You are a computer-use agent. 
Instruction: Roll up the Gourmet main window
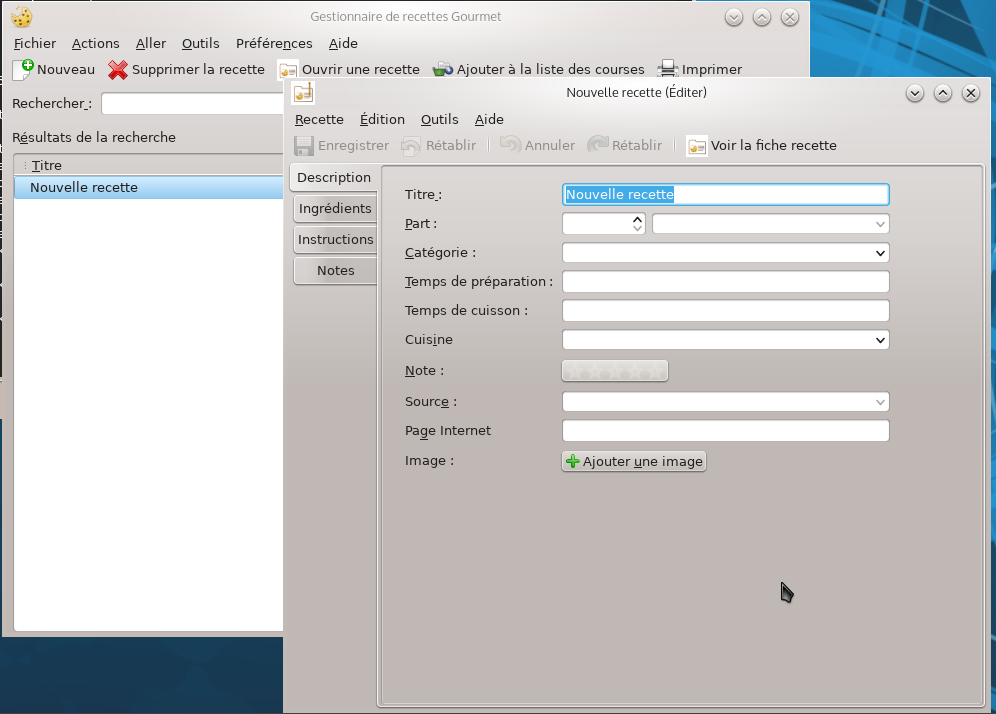pyautogui.click(x=762, y=17)
